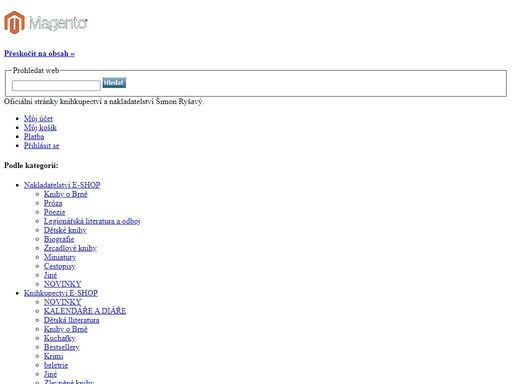Select the 'Biografie' subcategory

point(59,239)
